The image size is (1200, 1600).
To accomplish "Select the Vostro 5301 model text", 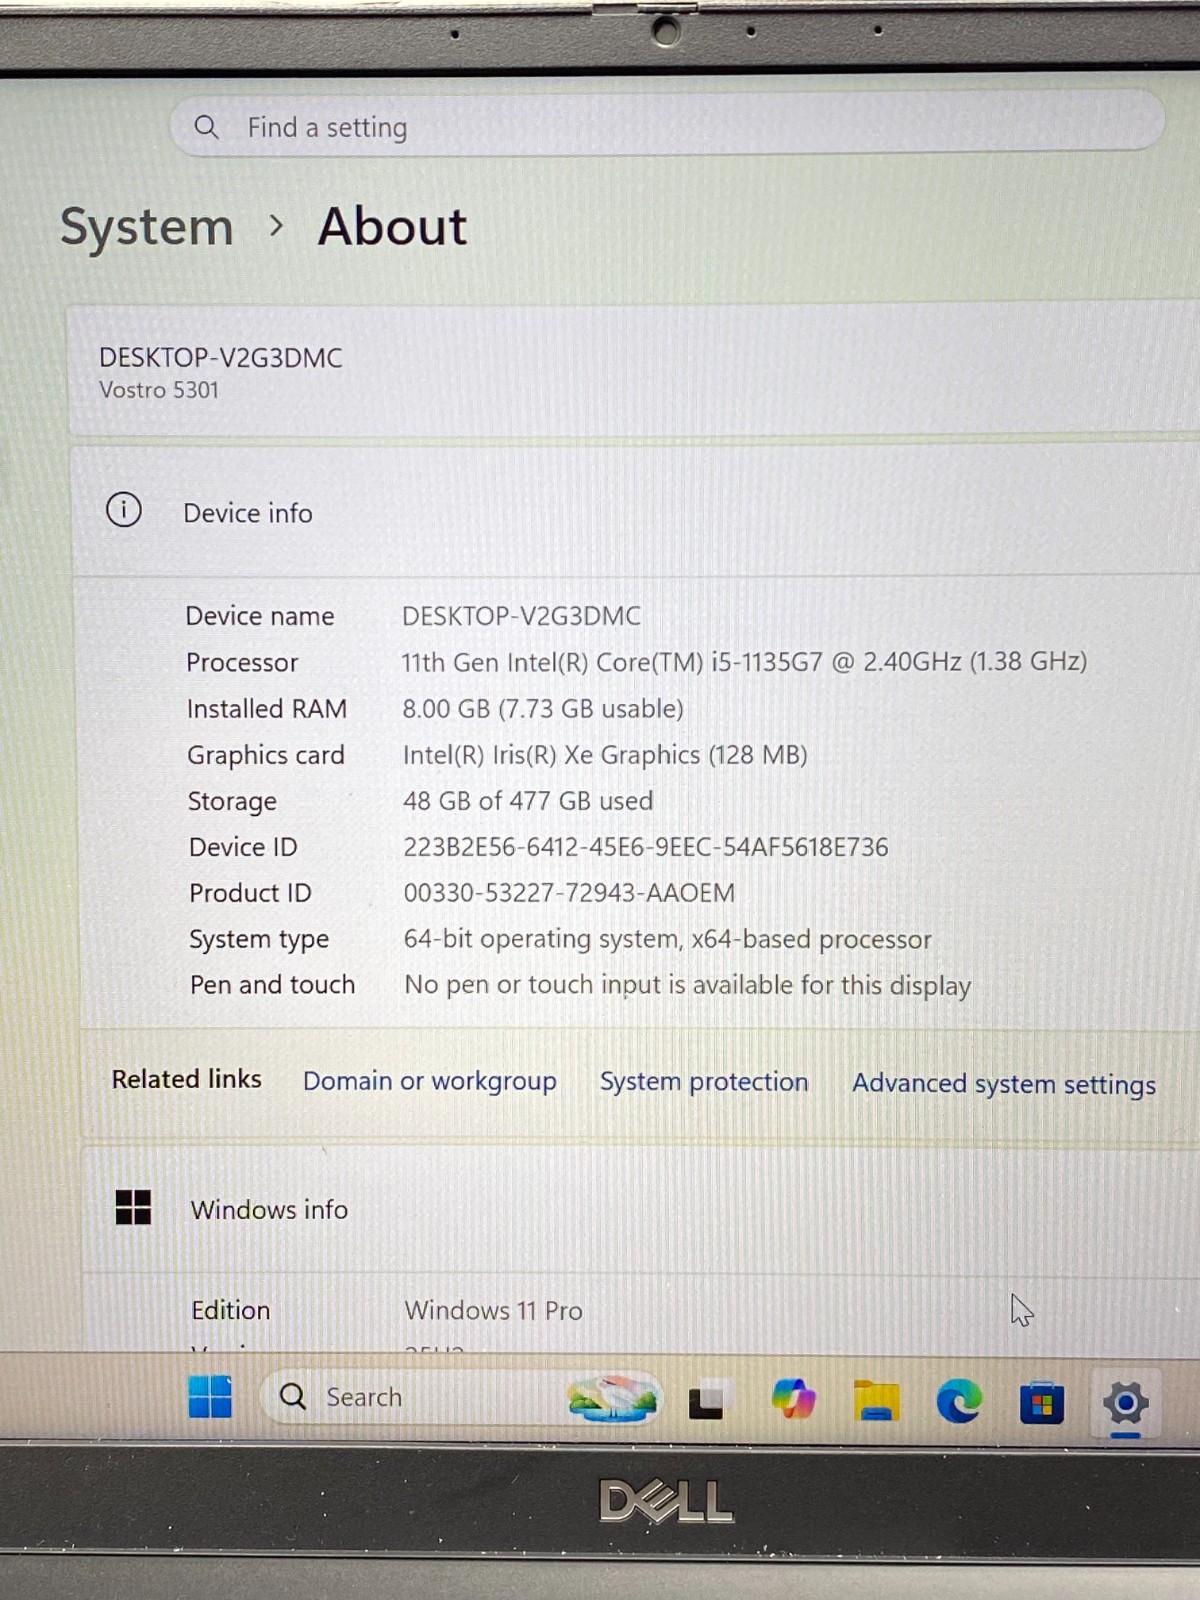I will [x=159, y=390].
